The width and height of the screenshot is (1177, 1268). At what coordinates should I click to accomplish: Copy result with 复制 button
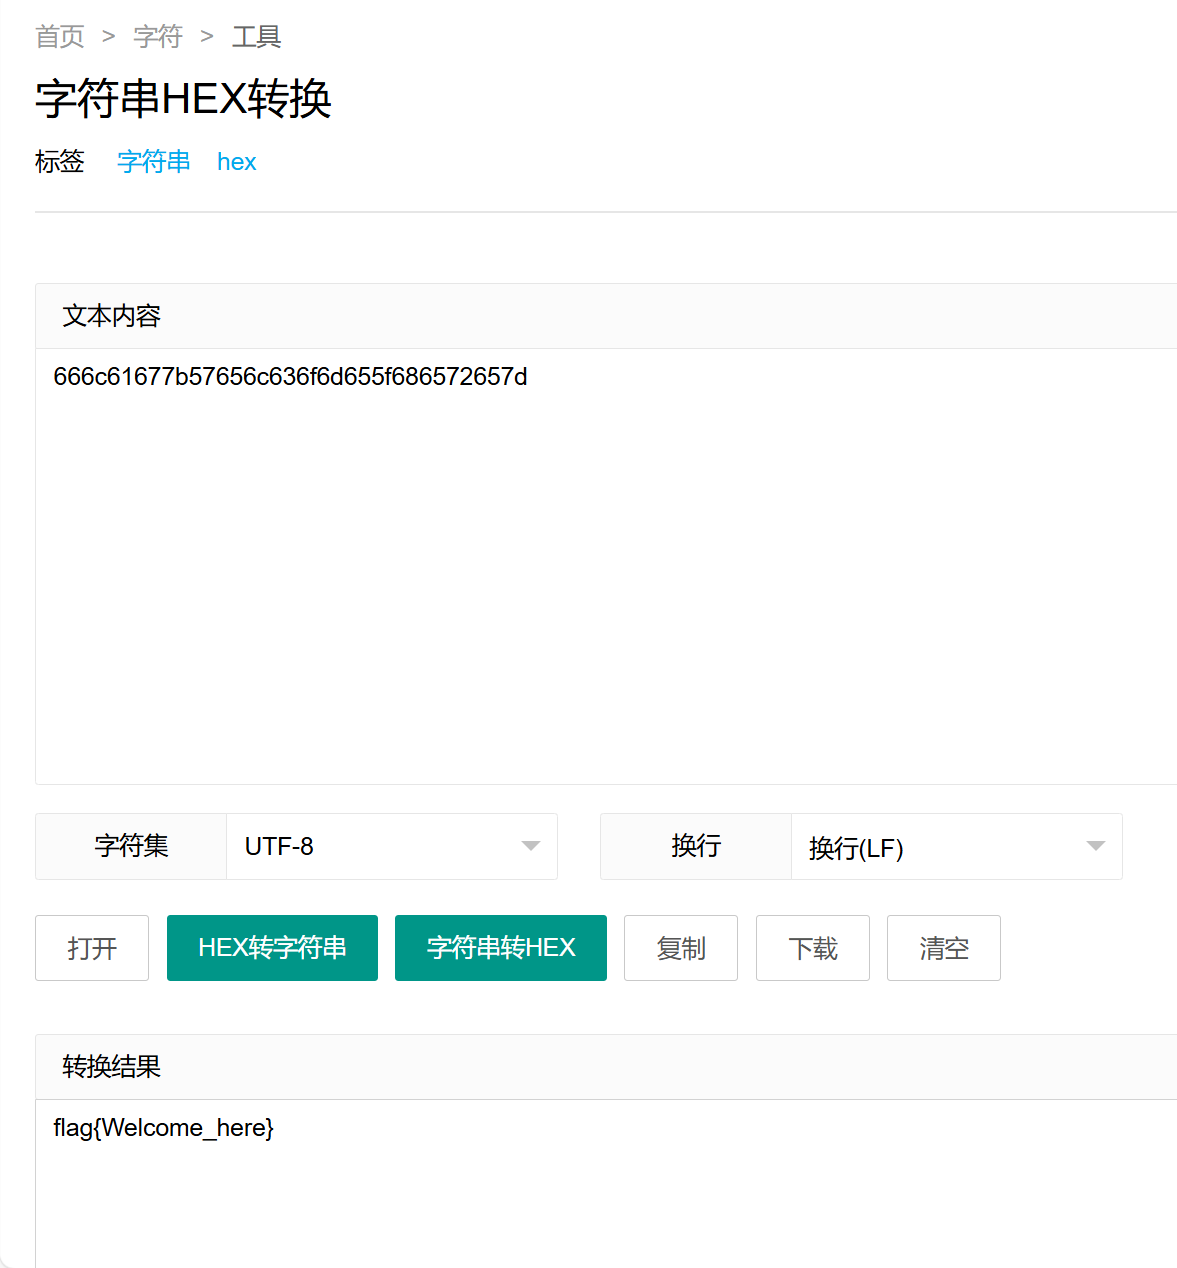click(x=681, y=948)
